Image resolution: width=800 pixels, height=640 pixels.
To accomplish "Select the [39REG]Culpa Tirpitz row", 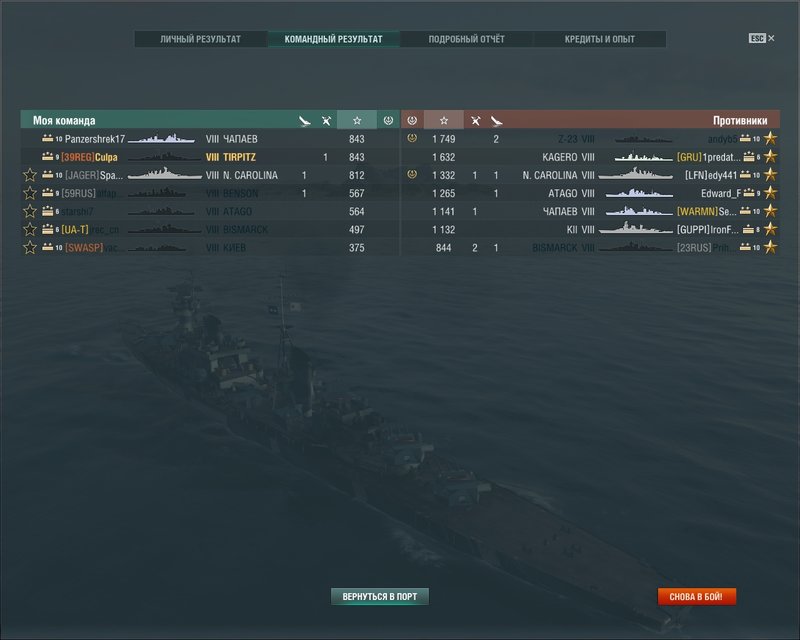I will [210, 157].
